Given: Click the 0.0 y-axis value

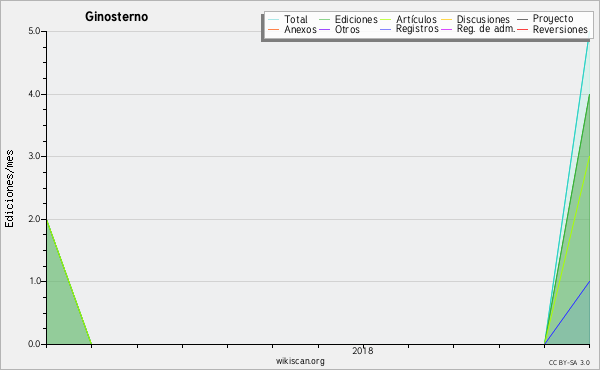Looking at the screenshot, I should [x=34, y=344].
